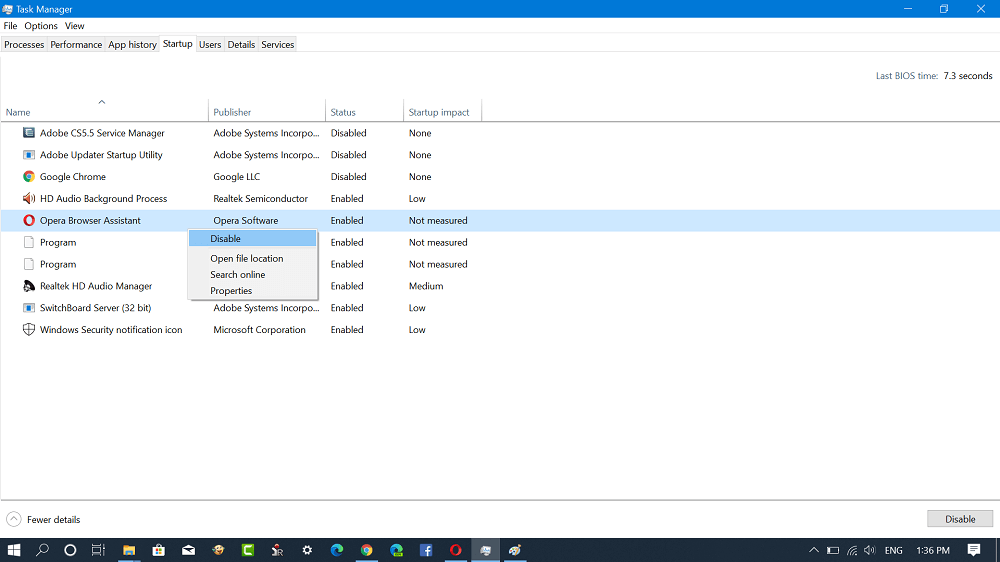The image size is (1000, 562).
Task: Choose Open file location in context menu
Action: click(253, 258)
